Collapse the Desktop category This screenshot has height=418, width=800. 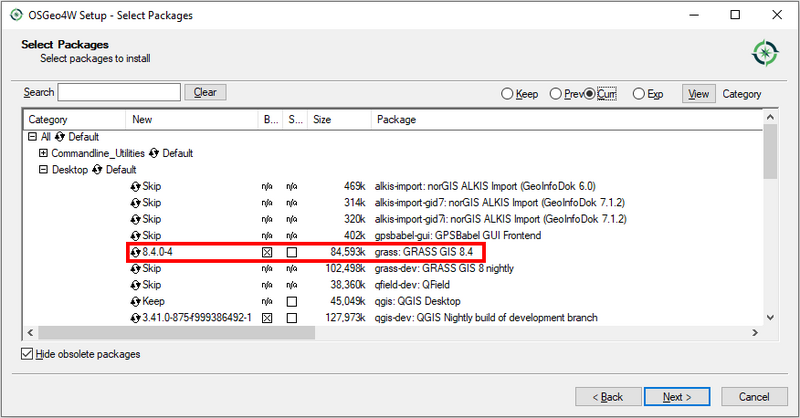click(43, 170)
